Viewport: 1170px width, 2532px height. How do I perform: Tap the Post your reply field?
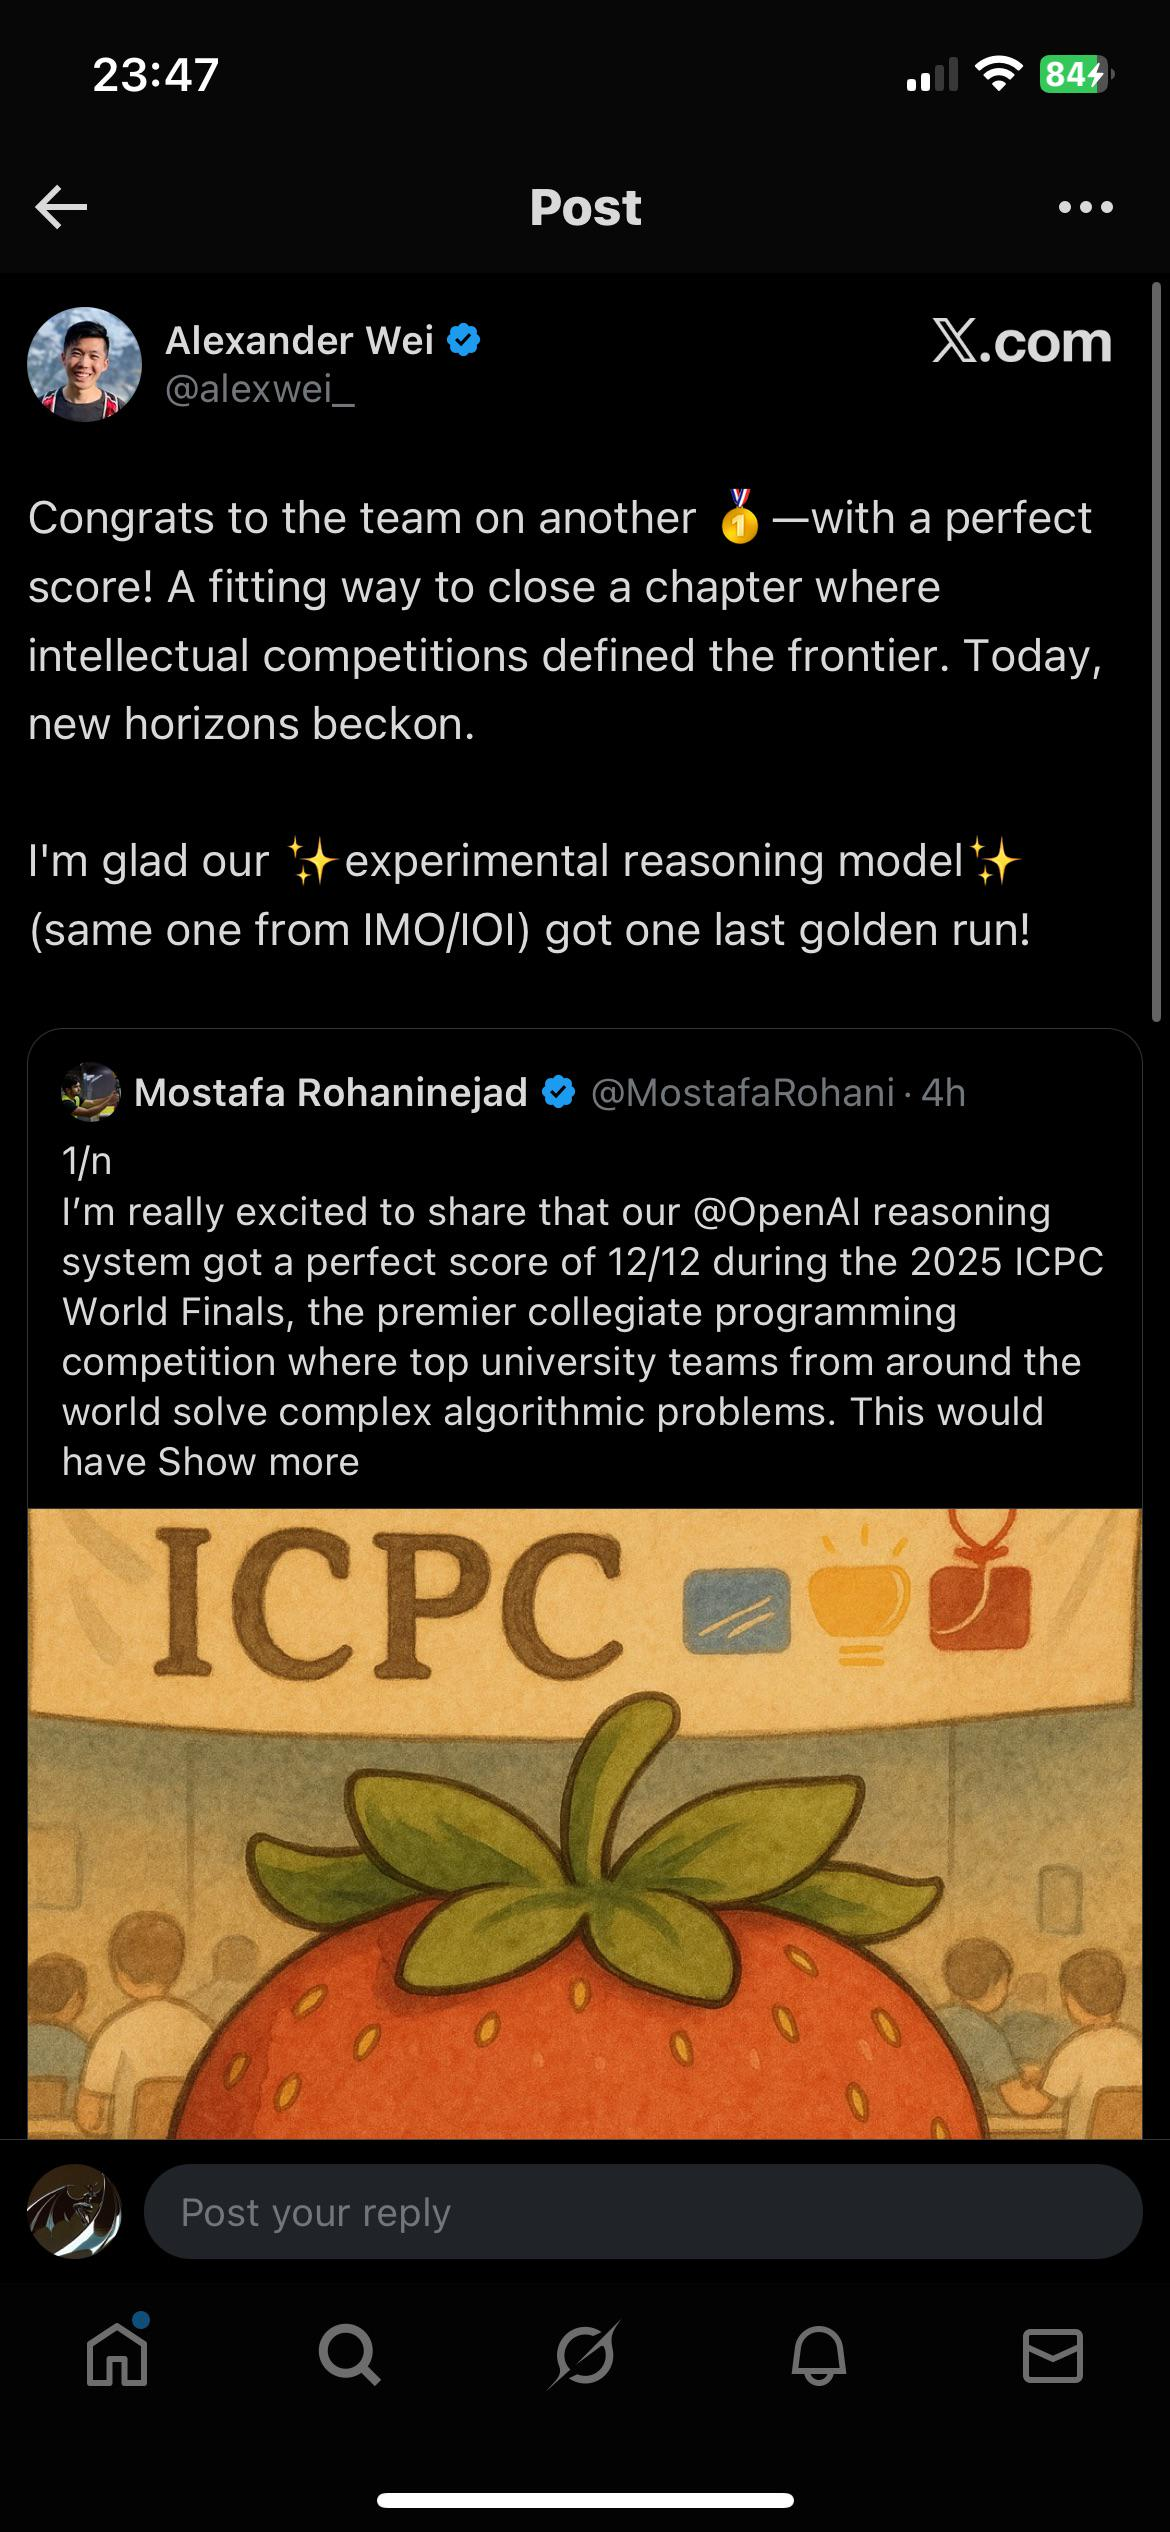[642, 2212]
